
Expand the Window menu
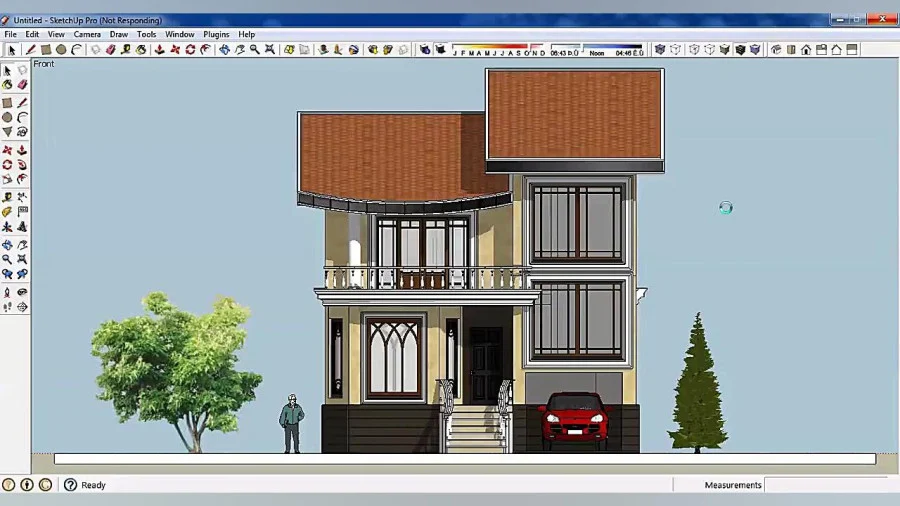click(180, 34)
